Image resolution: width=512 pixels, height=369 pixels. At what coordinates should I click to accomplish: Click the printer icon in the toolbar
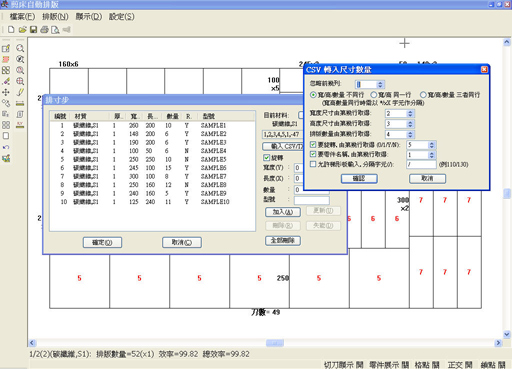click(x=44, y=30)
